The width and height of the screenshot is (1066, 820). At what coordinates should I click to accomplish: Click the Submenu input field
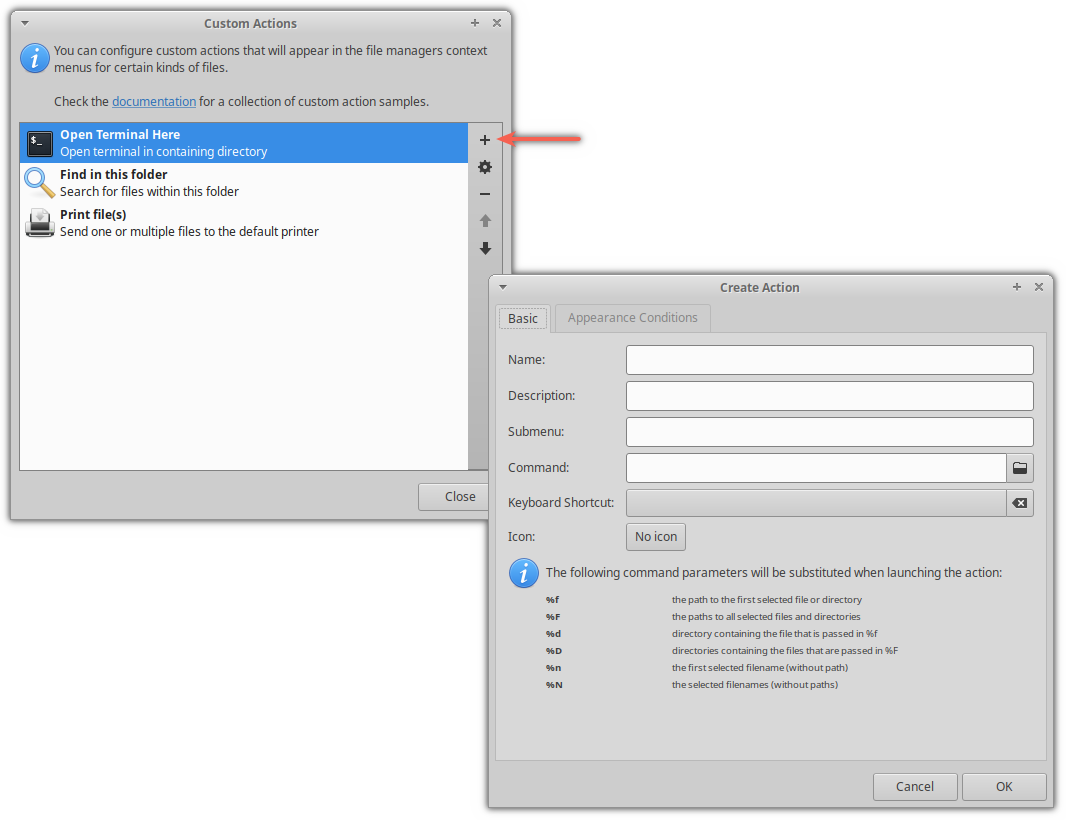[830, 431]
